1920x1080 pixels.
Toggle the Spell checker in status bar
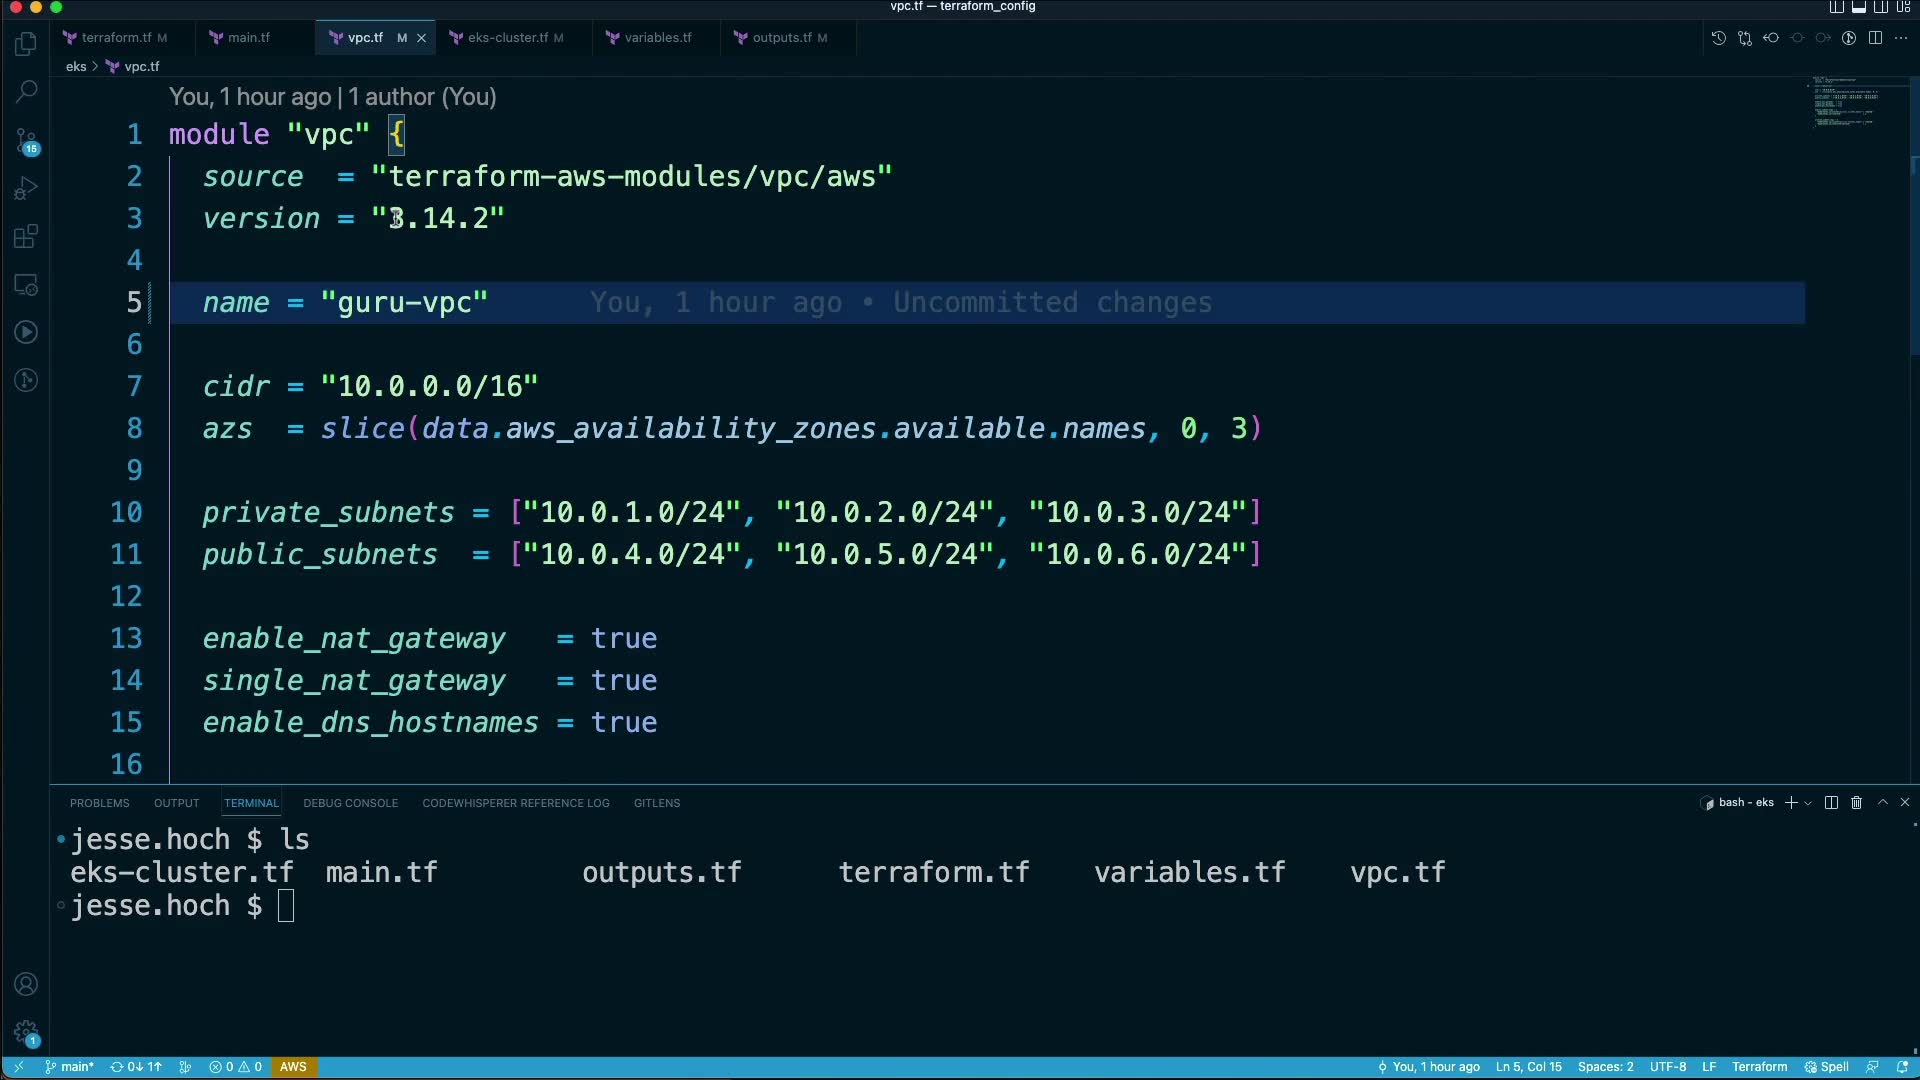pos(1826,1067)
